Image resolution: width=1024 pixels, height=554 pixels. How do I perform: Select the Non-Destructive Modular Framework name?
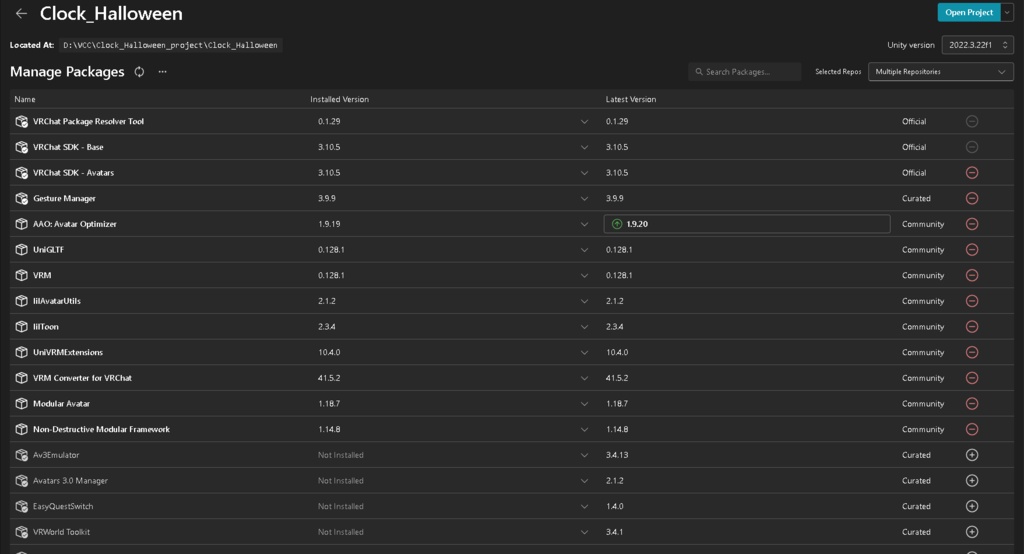(x=101, y=429)
